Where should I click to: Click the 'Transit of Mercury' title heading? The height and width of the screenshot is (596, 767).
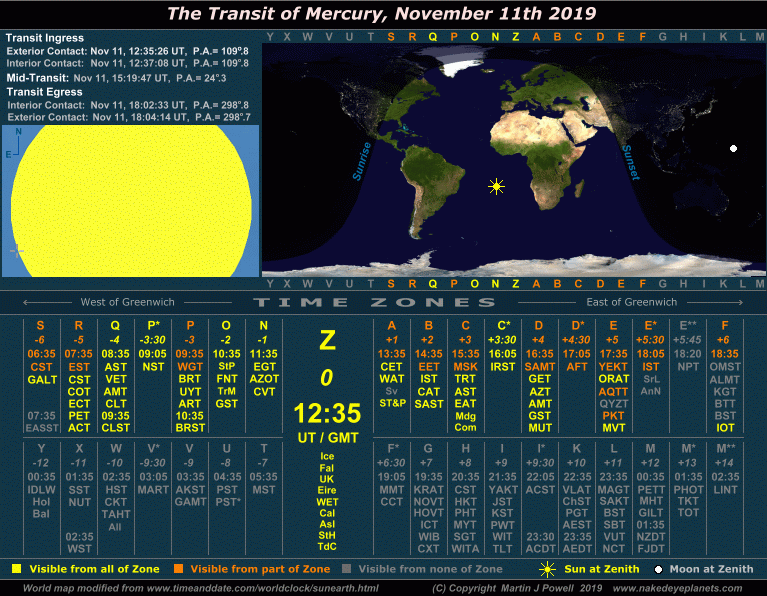382,13
